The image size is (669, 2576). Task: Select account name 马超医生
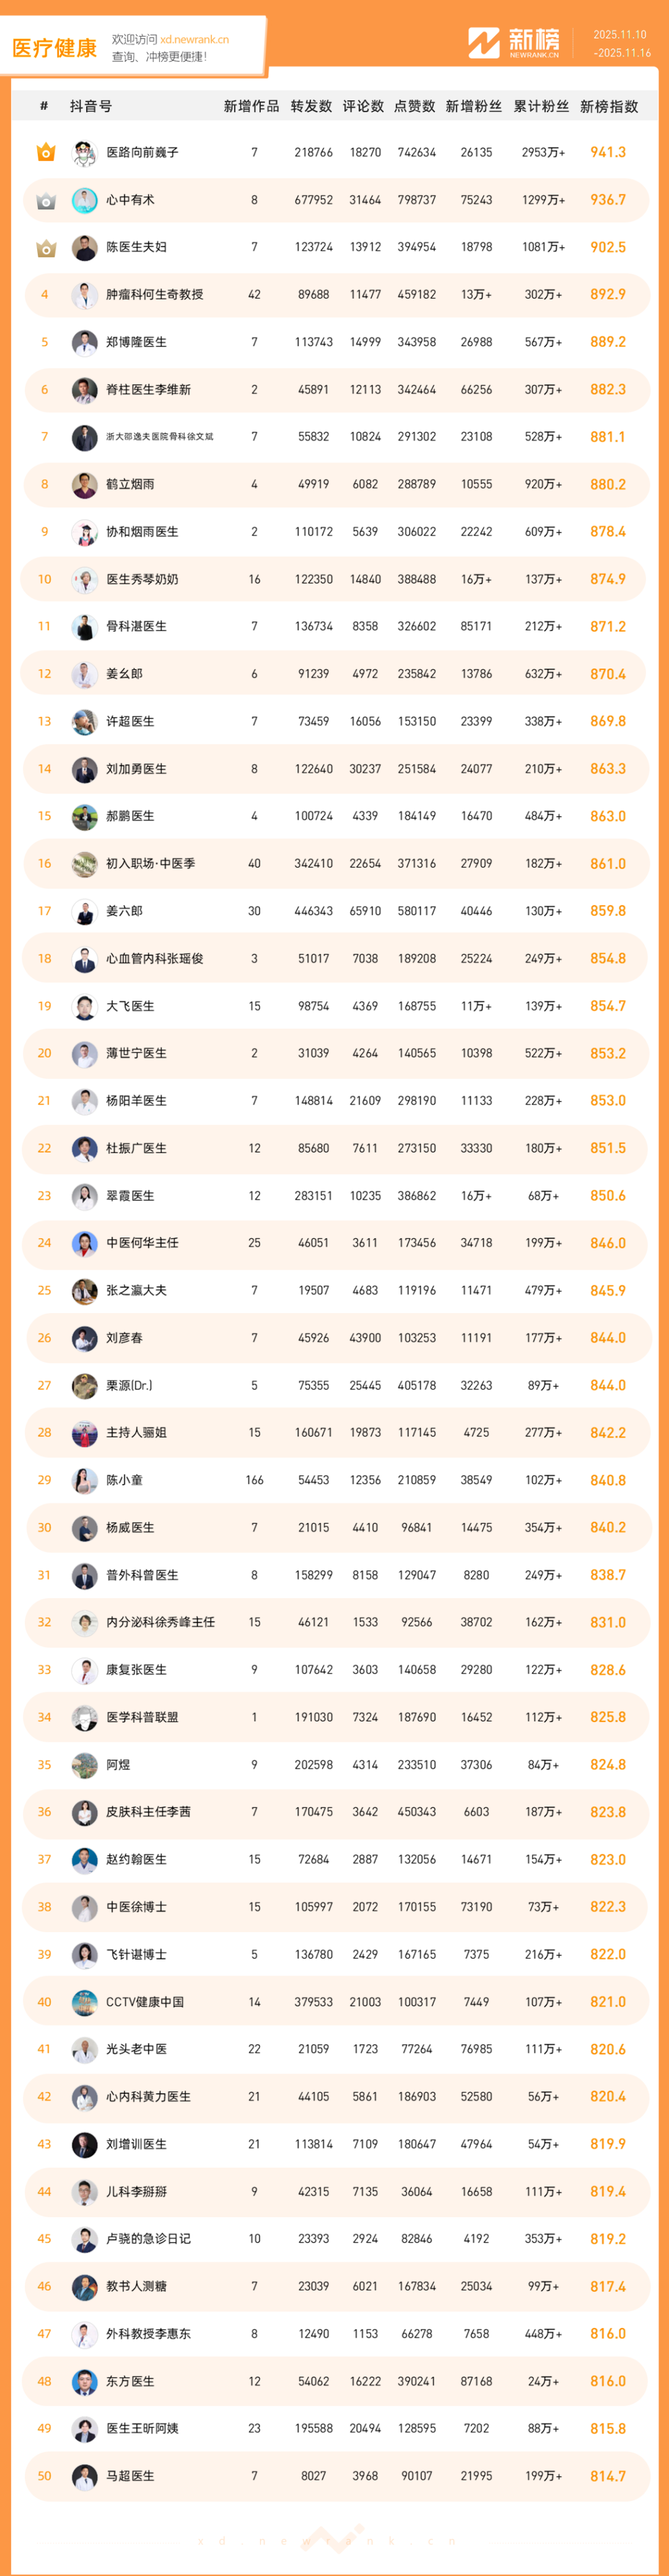tap(130, 2475)
